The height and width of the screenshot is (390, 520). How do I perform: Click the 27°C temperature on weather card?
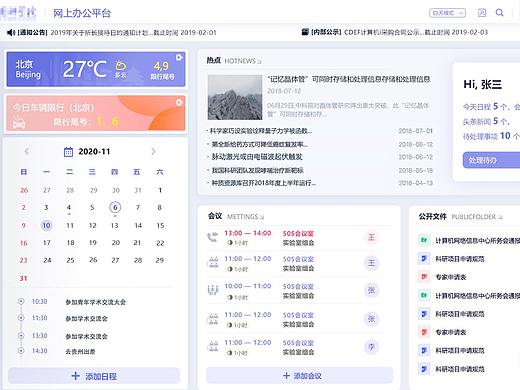(85, 69)
